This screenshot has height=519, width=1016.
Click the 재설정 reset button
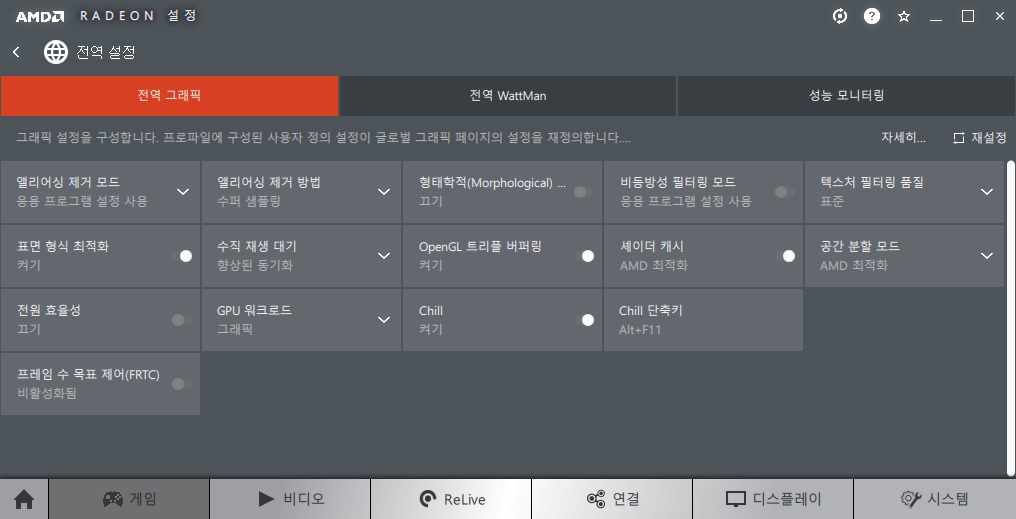click(x=980, y=138)
